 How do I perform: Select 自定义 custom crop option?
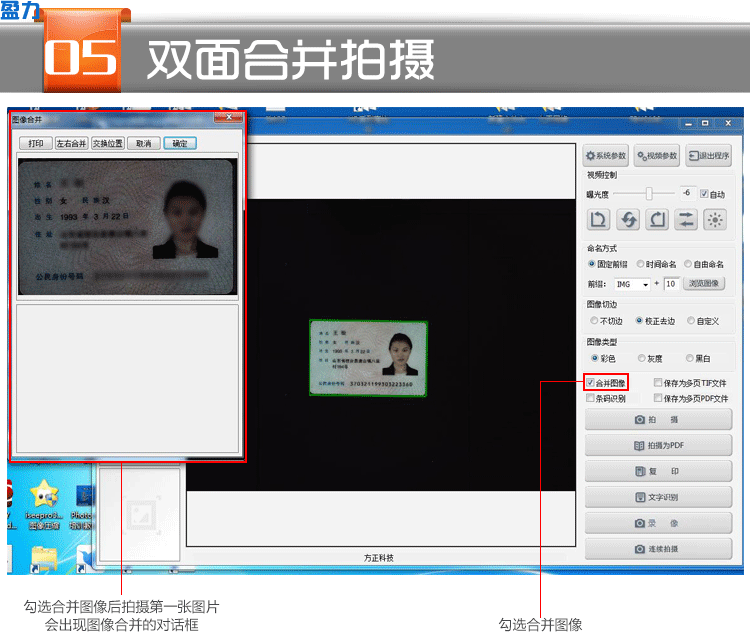(691, 321)
